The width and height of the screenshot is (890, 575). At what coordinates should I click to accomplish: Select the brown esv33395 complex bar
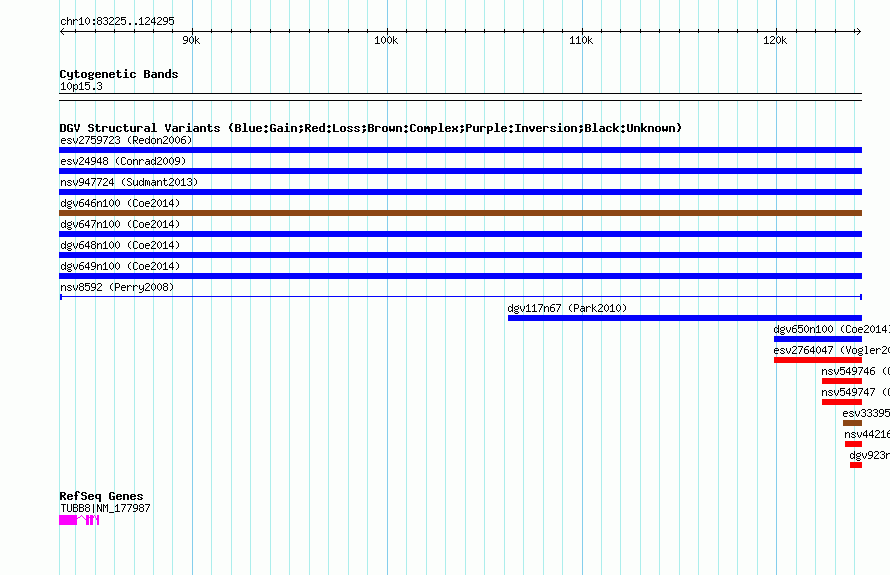853,423
